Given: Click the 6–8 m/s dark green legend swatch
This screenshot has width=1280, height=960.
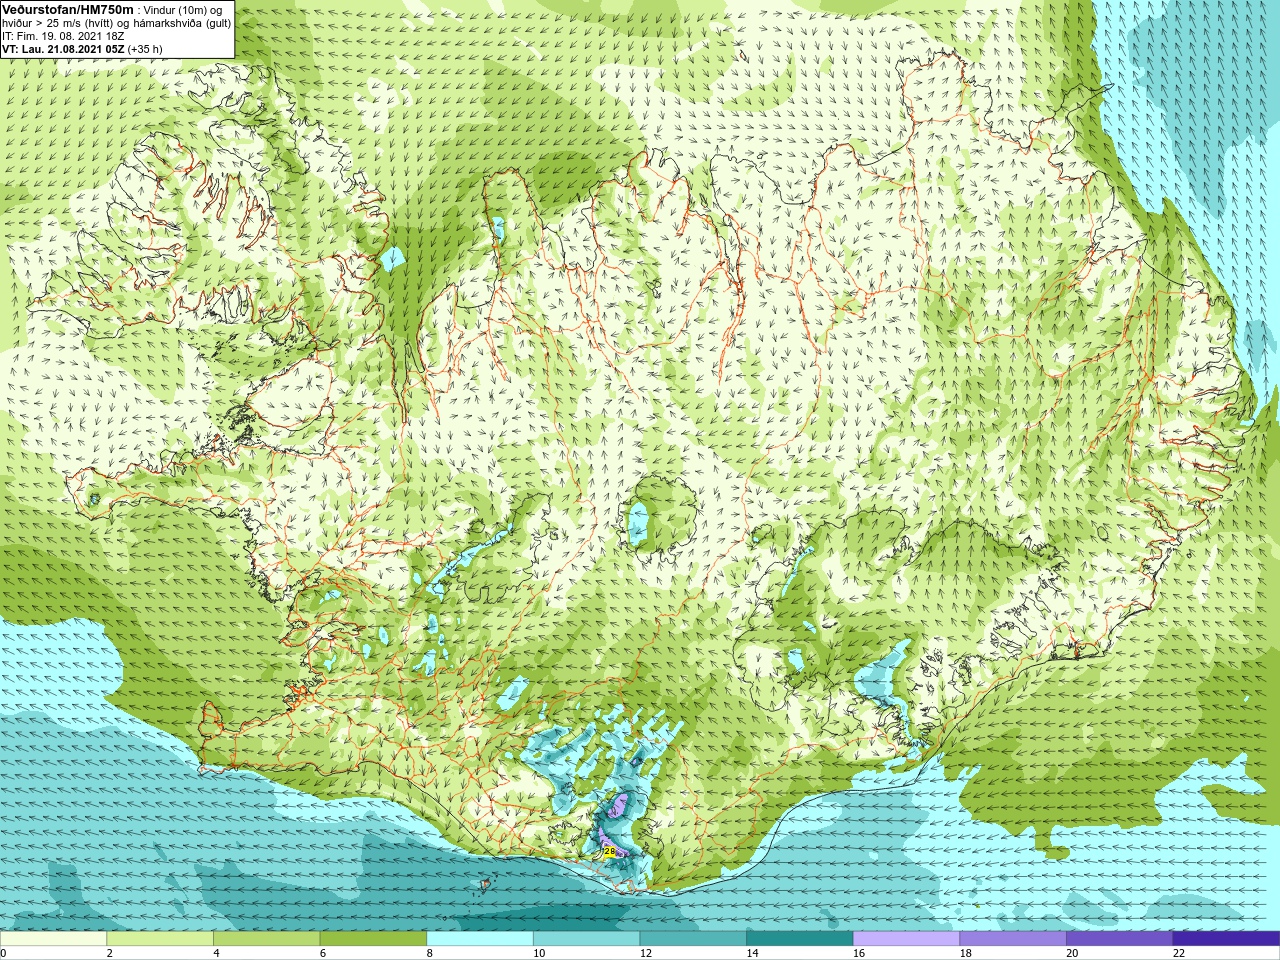Looking at the screenshot, I should point(373,939).
